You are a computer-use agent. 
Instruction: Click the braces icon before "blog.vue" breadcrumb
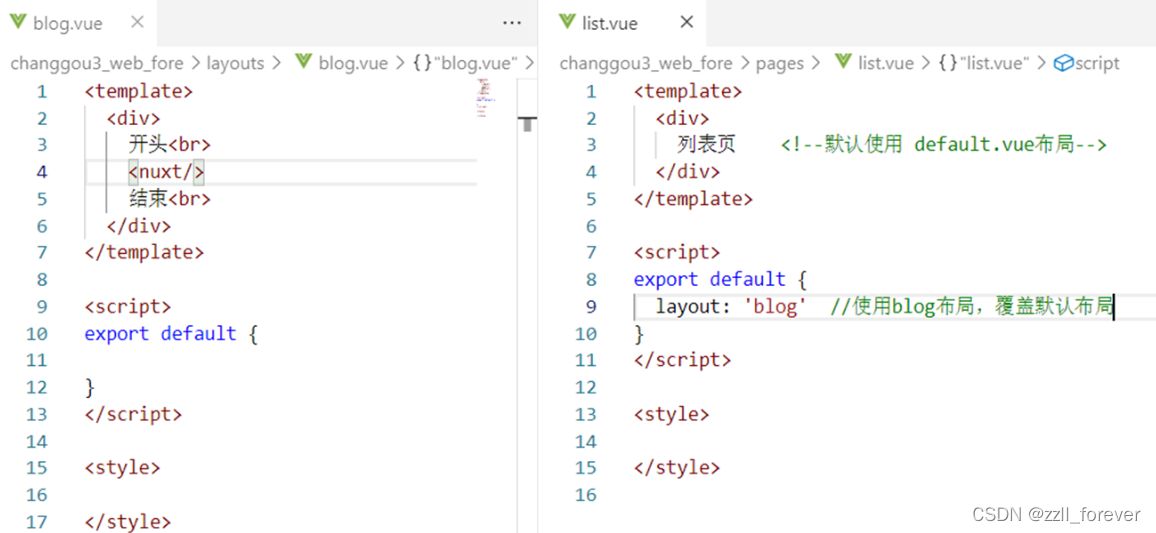click(x=422, y=63)
